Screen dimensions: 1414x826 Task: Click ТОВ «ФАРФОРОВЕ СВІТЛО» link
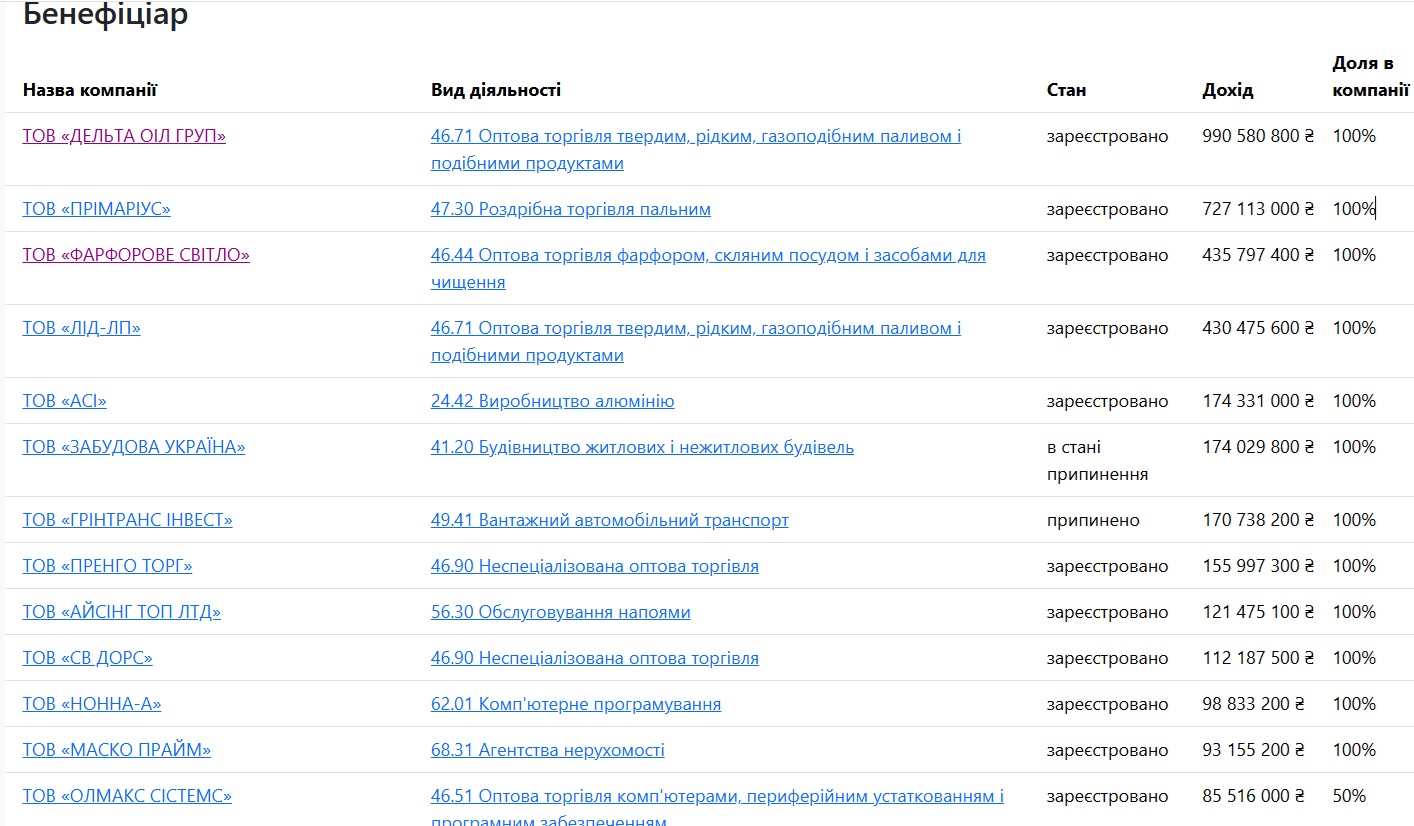(136, 255)
